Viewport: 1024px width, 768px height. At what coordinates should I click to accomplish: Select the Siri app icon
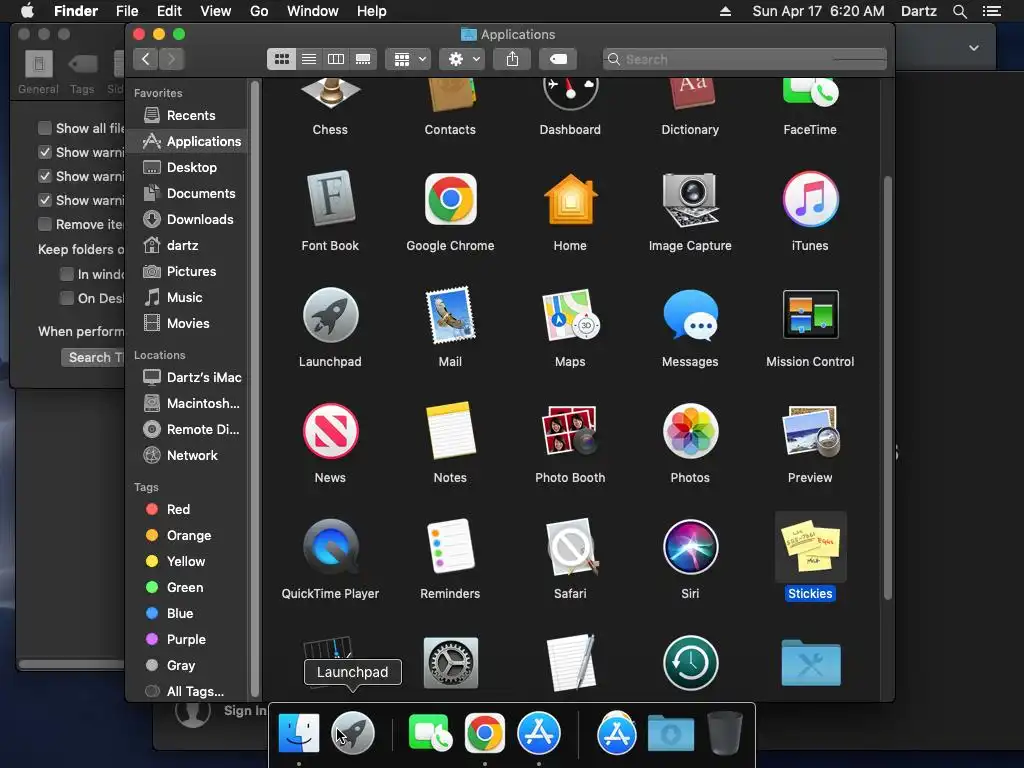point(690,547)
